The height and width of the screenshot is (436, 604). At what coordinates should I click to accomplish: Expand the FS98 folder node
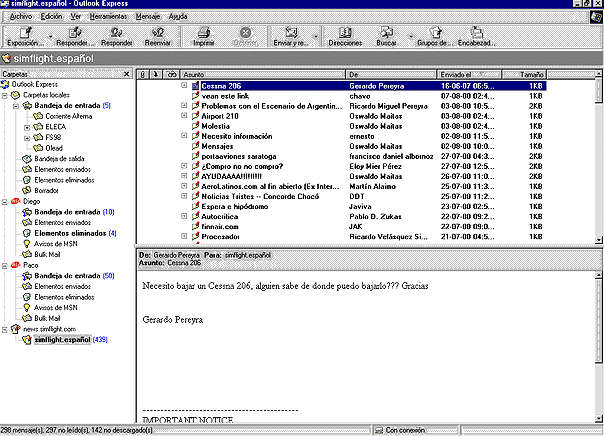(27, 138)
